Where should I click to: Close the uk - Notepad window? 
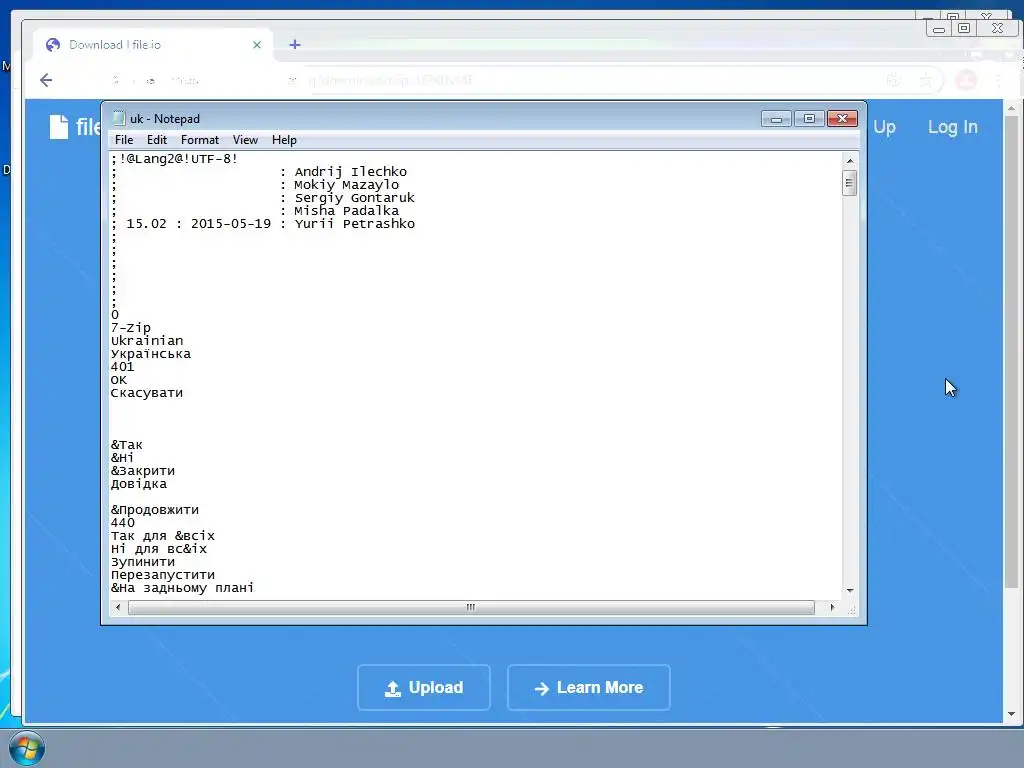coord(842,119)
